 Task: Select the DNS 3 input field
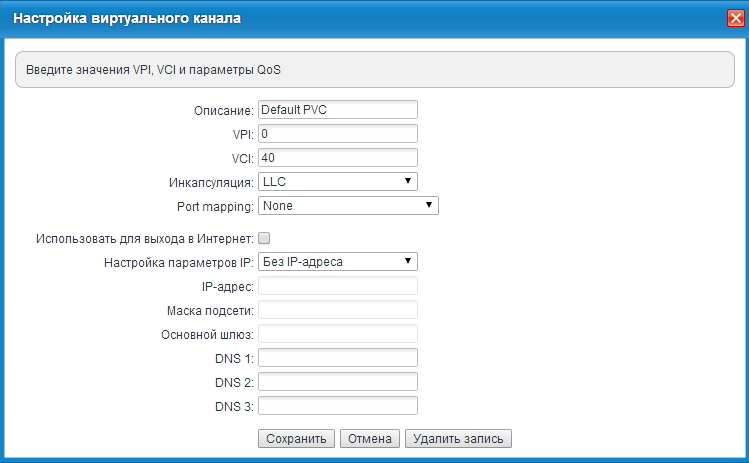tap(337, 406)
